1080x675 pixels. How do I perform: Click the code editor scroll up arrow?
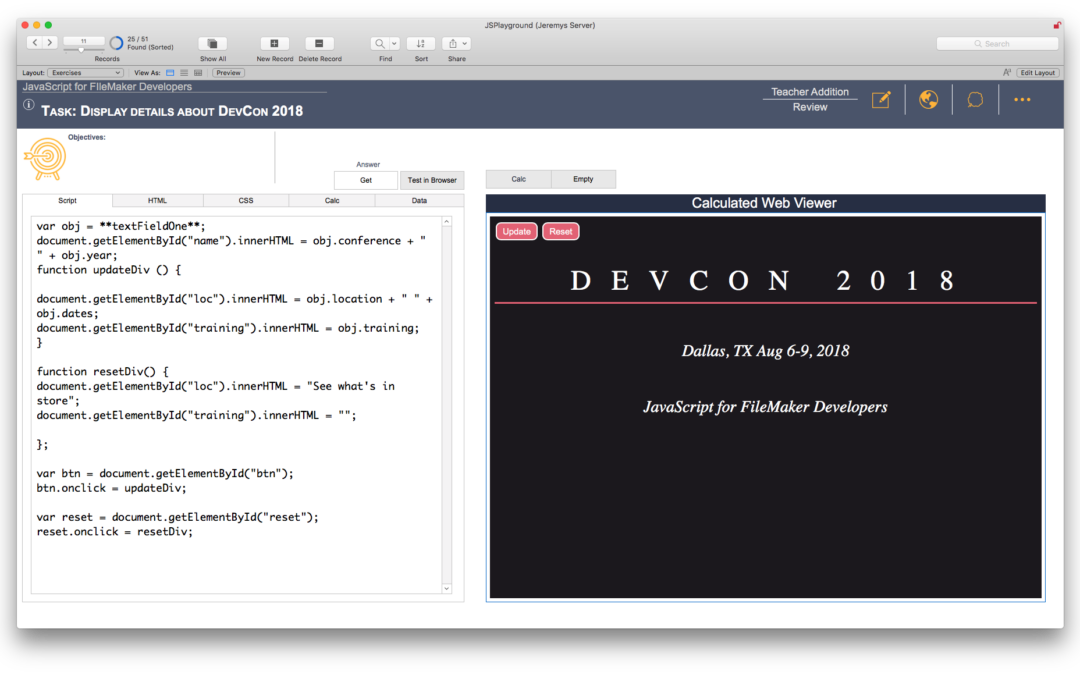446,222
